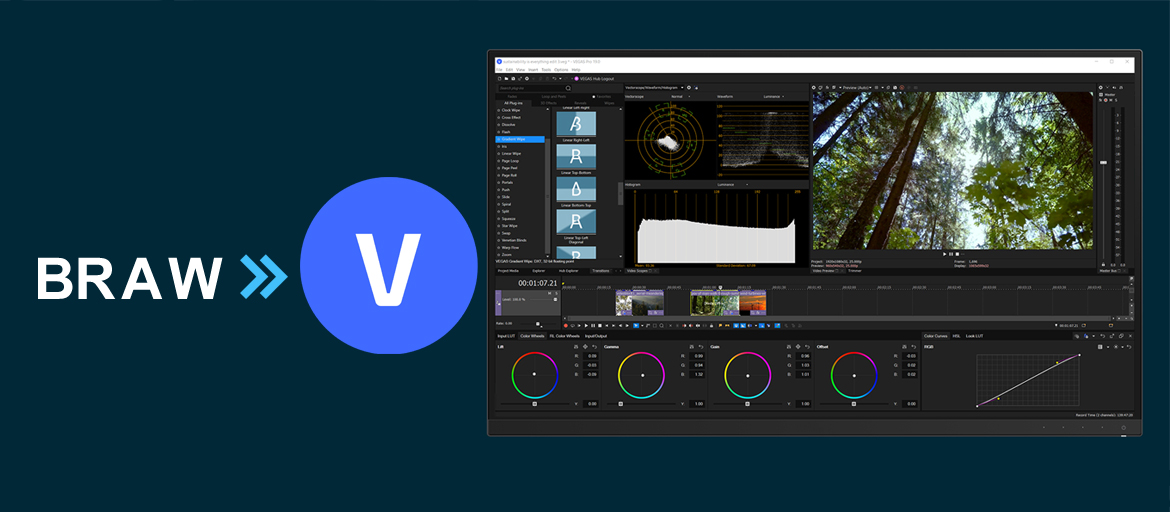The height and width of the screenshot is (512, 1170).
Task: Open the Help menu
Action: point(576,69)
